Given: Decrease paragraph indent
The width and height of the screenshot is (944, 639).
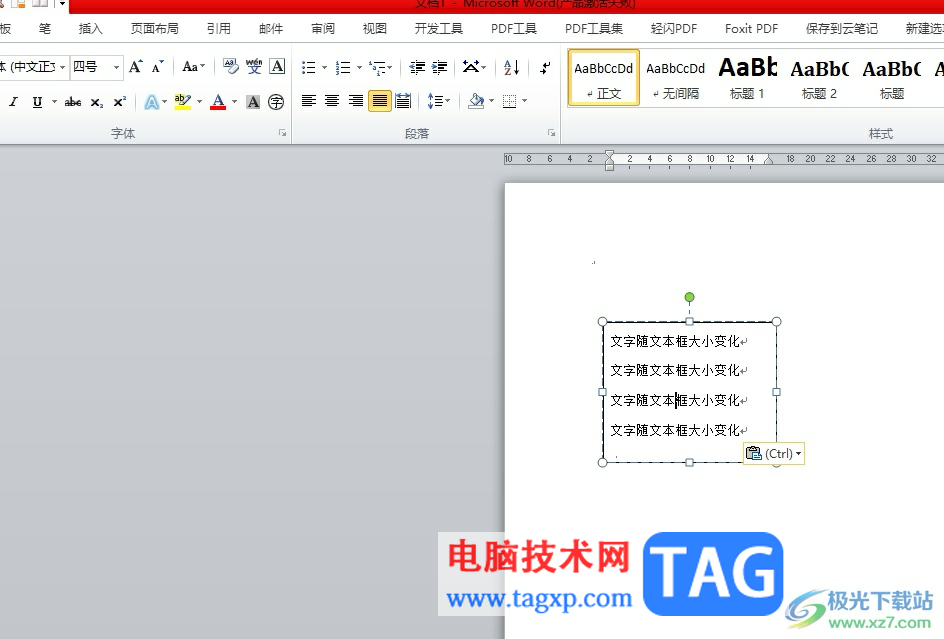Looking at the screenshot, I should [417, 67].
